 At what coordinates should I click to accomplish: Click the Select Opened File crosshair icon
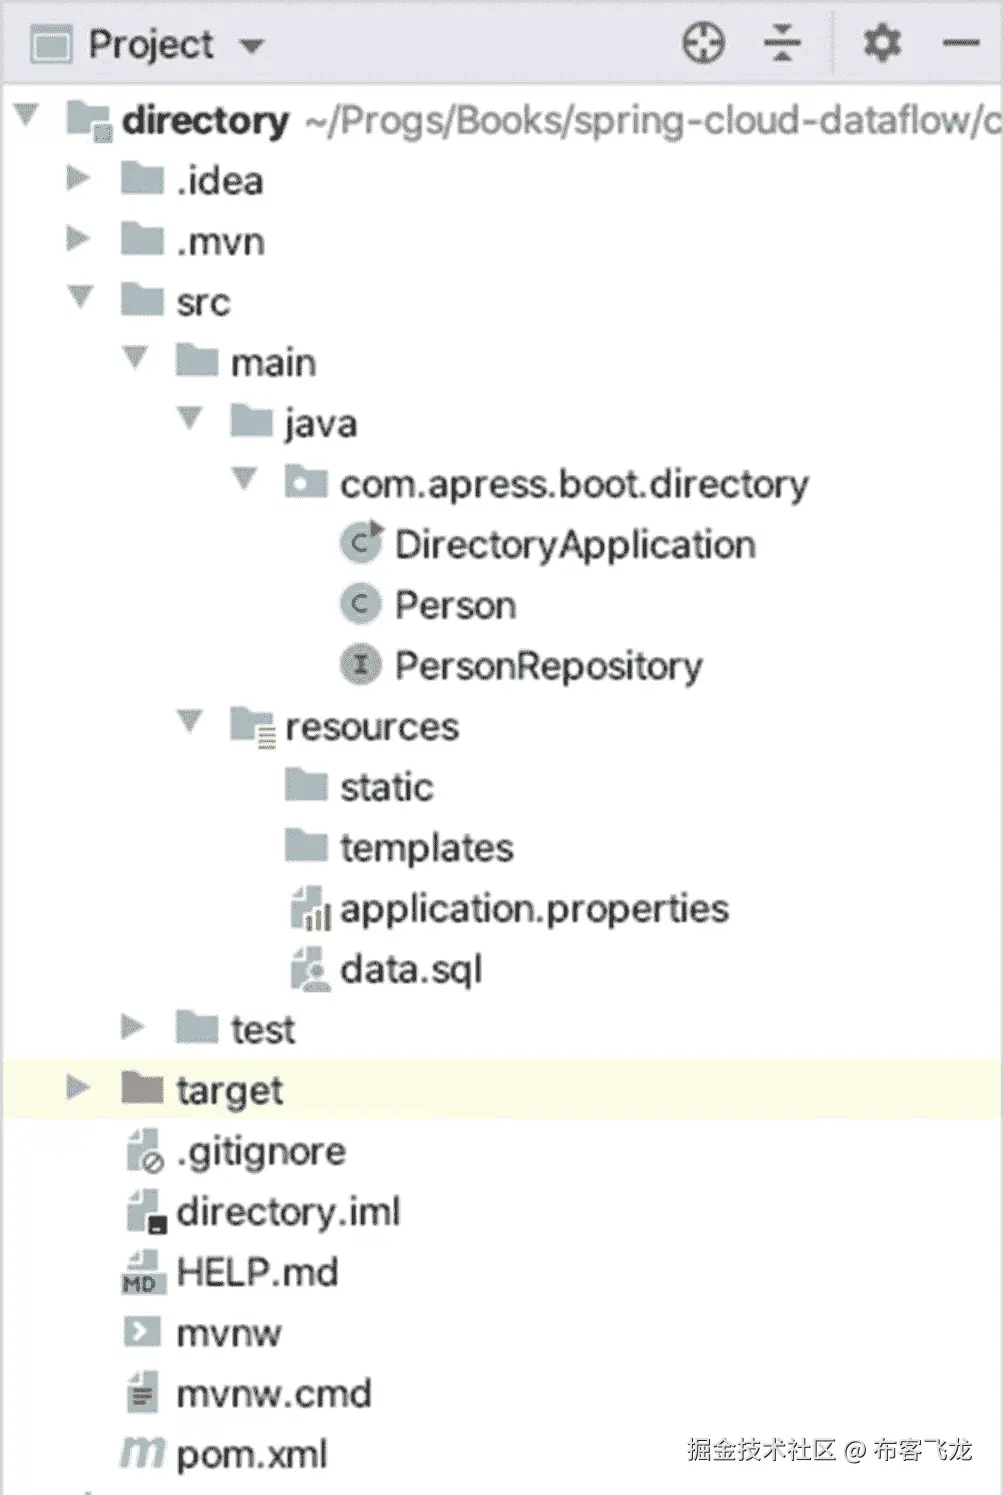(x=703, y=44)
